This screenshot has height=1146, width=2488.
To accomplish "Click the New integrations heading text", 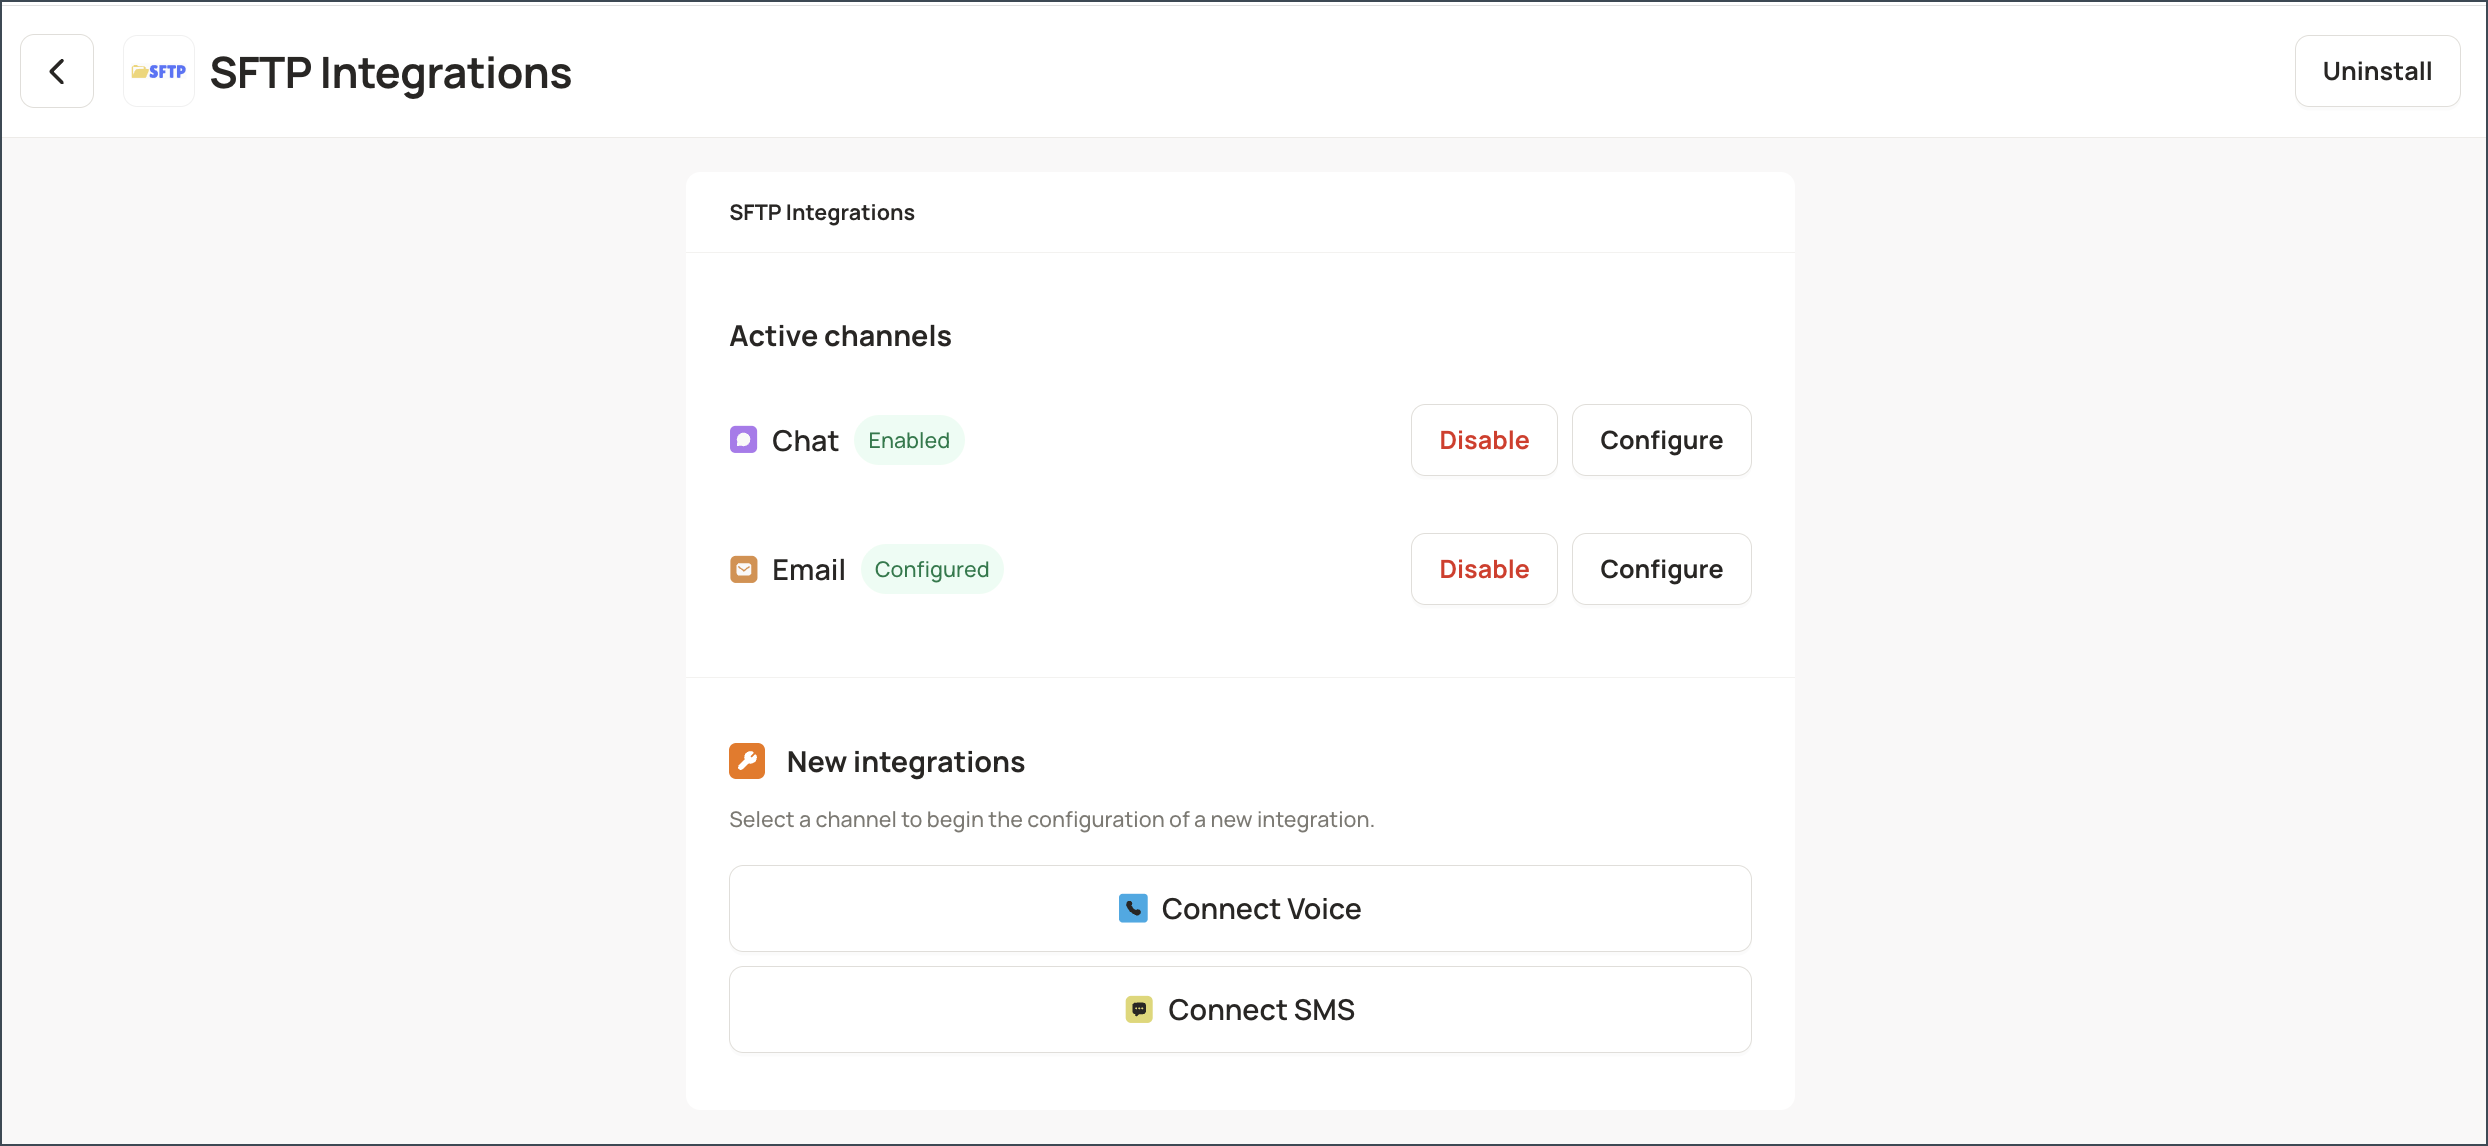I will pyautogui.click(x=906, y=762).
